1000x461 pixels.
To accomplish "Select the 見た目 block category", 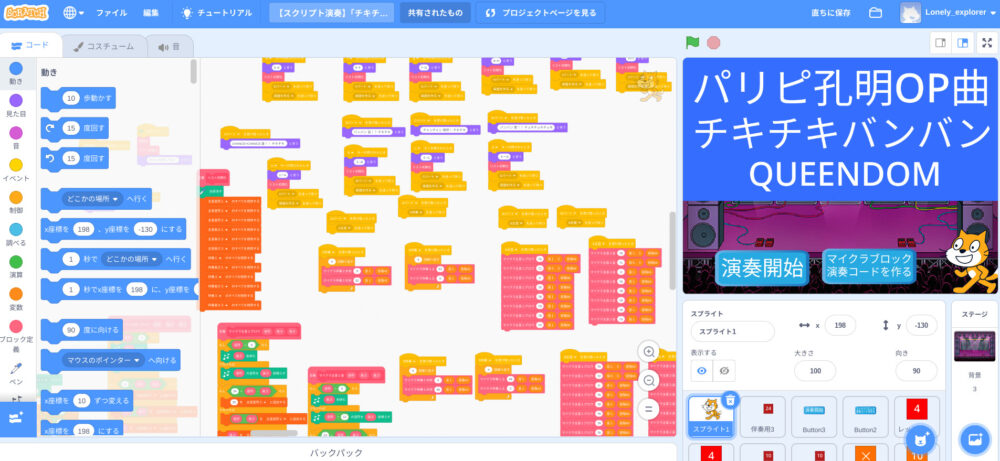I will coord(17,105).
